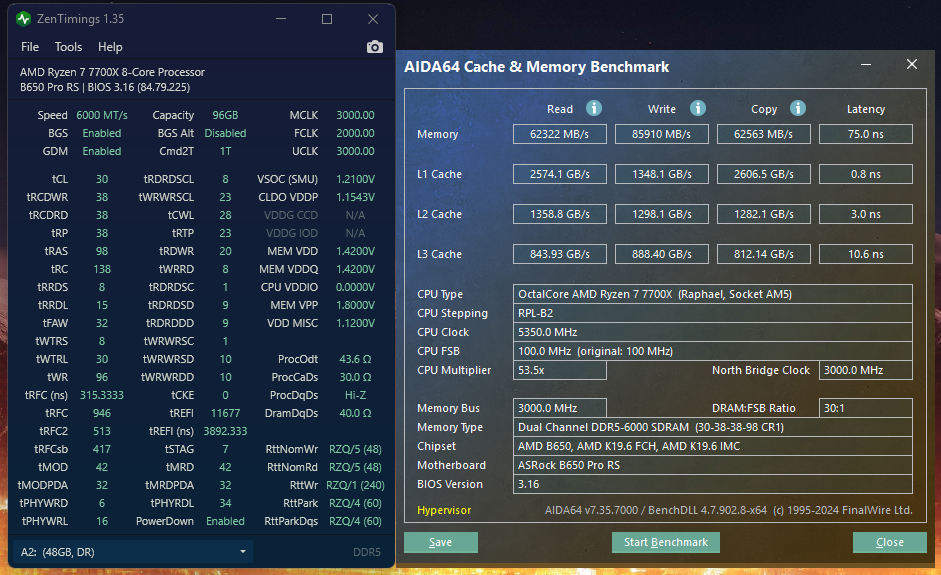Open the File menu in ZenTimings

click(30, 47)
